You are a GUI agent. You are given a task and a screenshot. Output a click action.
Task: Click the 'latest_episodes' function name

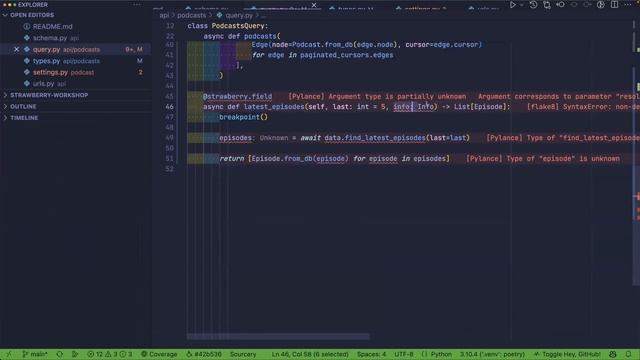point(274,107)
